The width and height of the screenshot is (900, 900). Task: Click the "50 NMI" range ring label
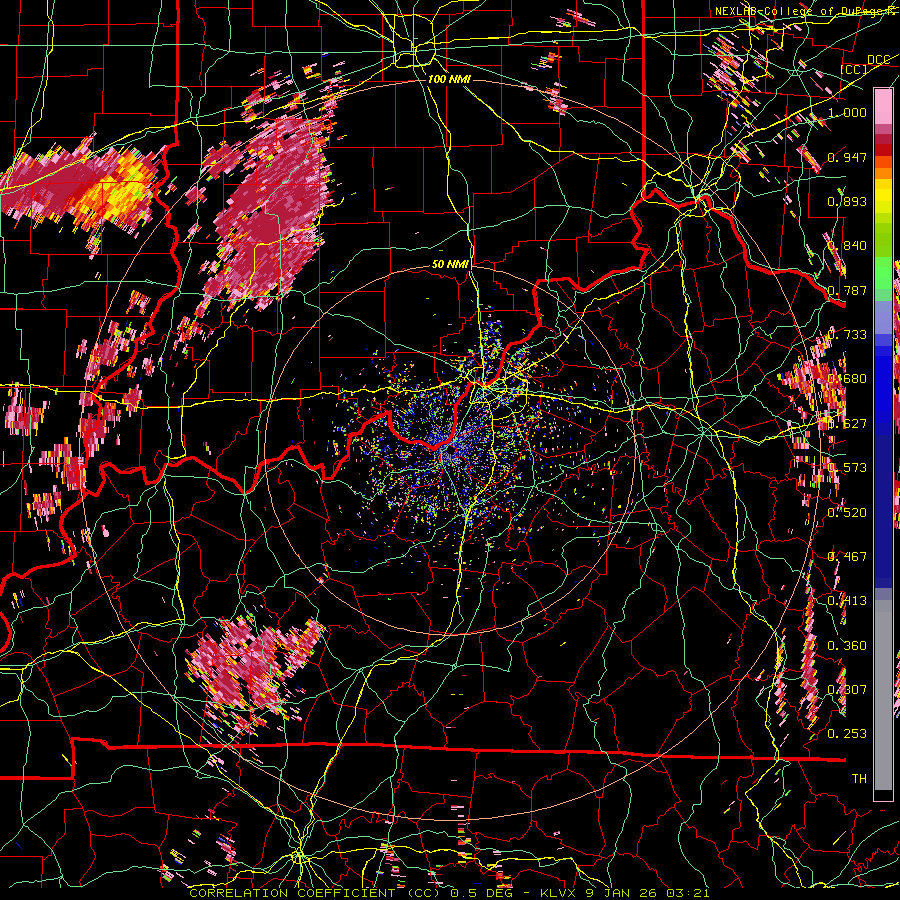click(451, 264)
